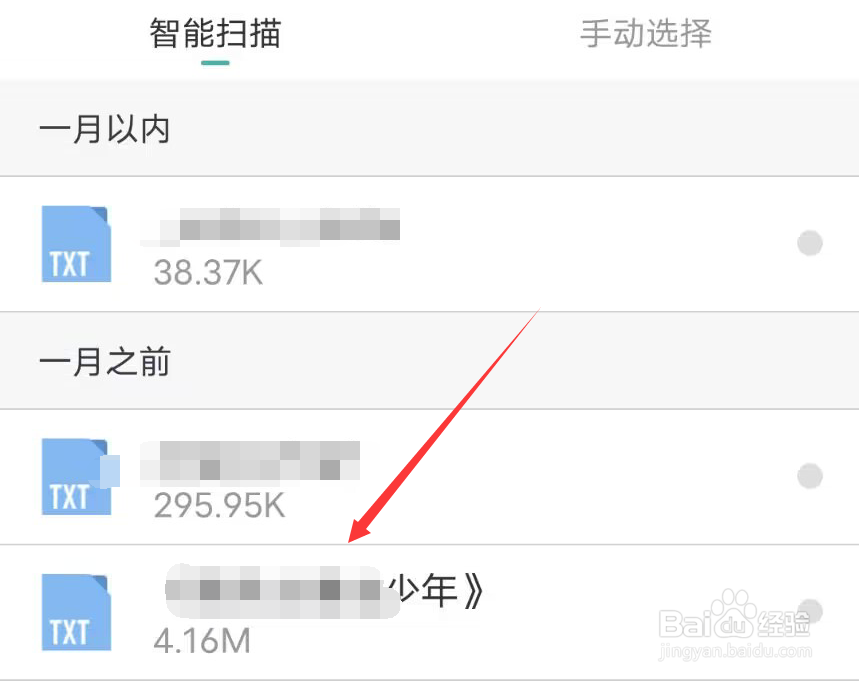Open the file name ending with 少年》
The image size is (859, 681).
324,592
